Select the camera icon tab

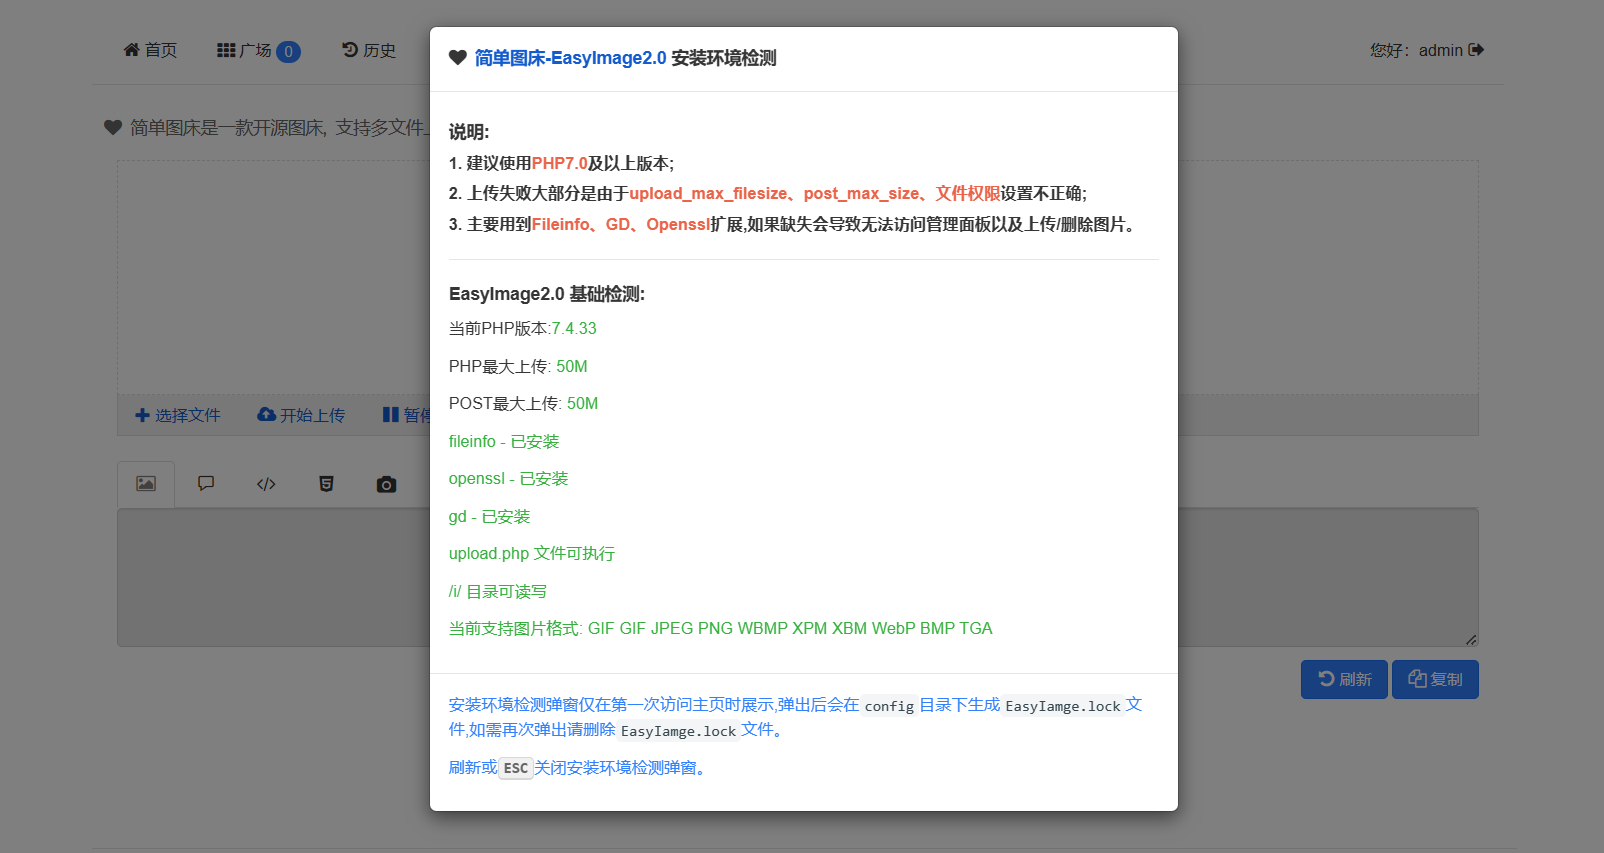[x=386, y=484]
